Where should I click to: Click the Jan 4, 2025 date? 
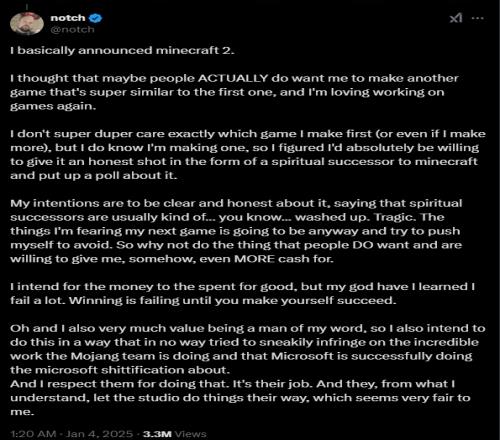(99, 434)
